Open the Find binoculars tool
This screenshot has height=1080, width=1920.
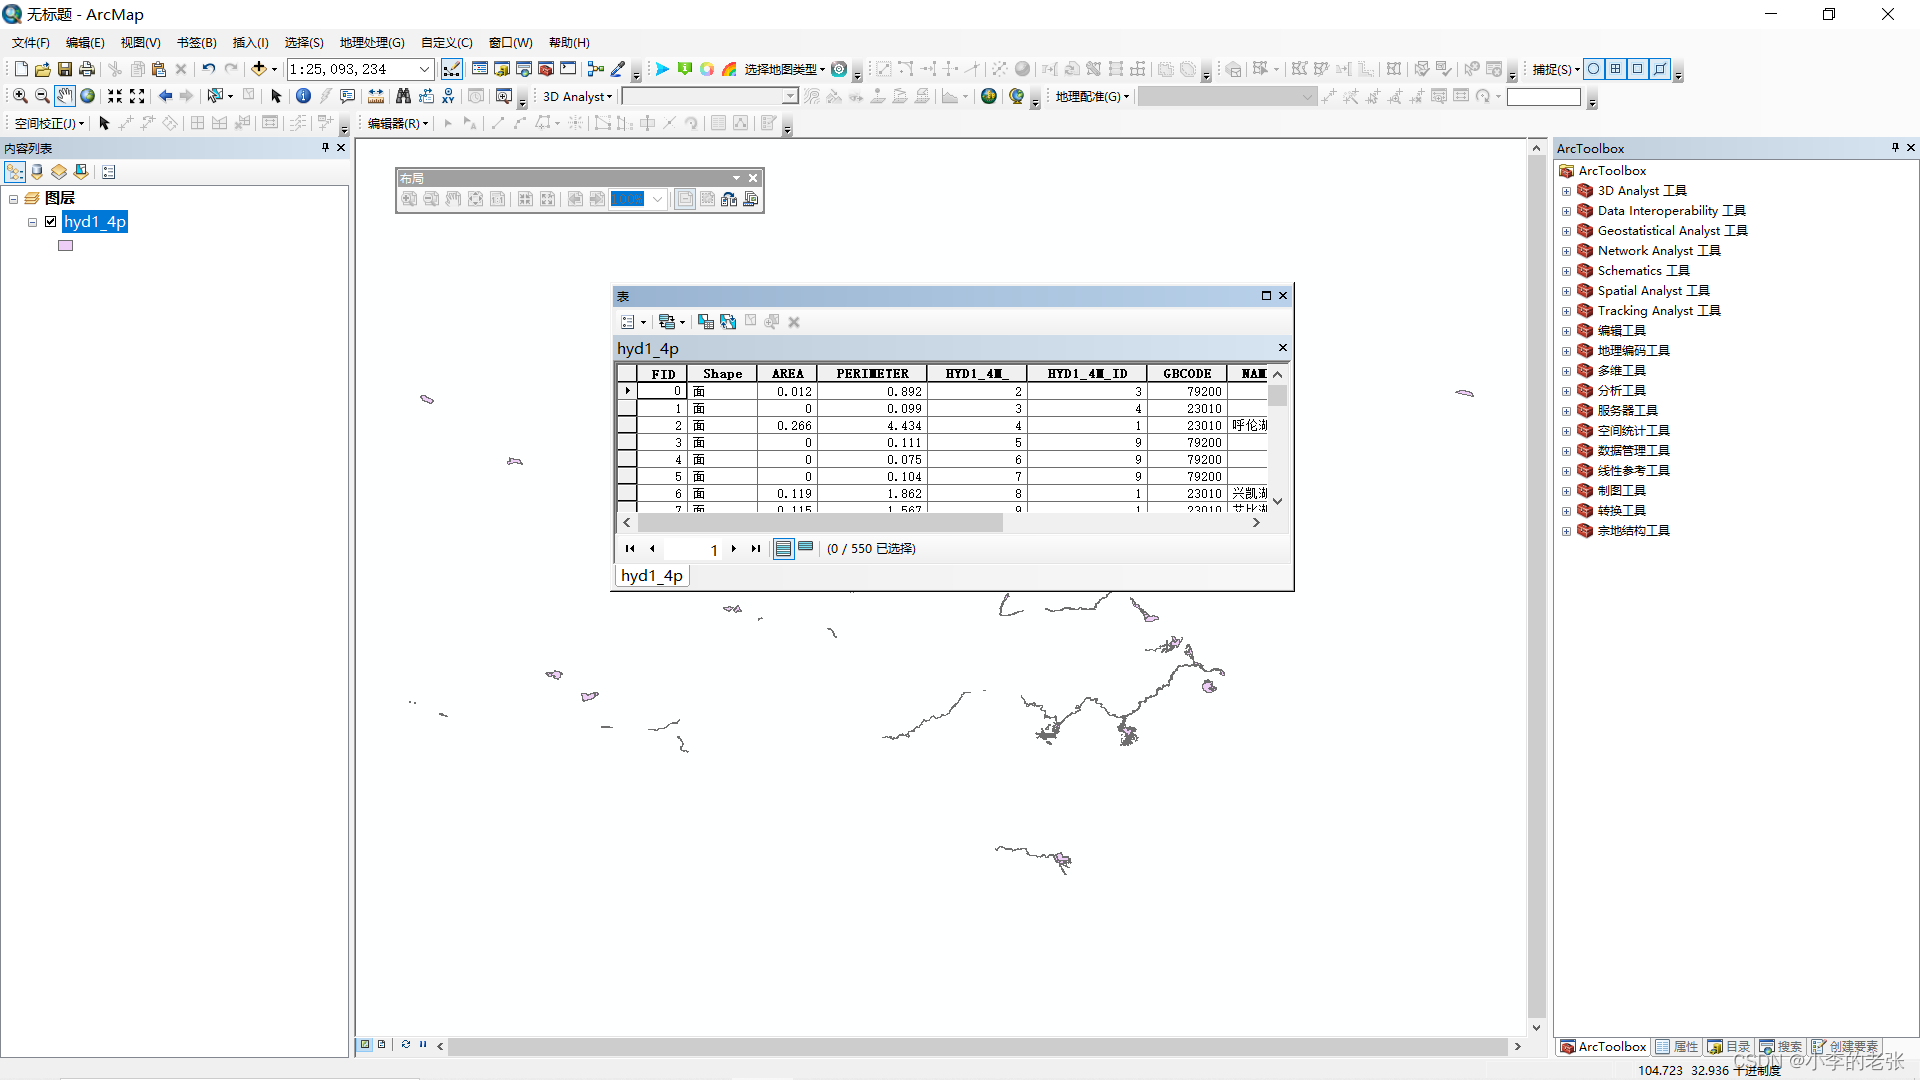click(x=403, y=96)
